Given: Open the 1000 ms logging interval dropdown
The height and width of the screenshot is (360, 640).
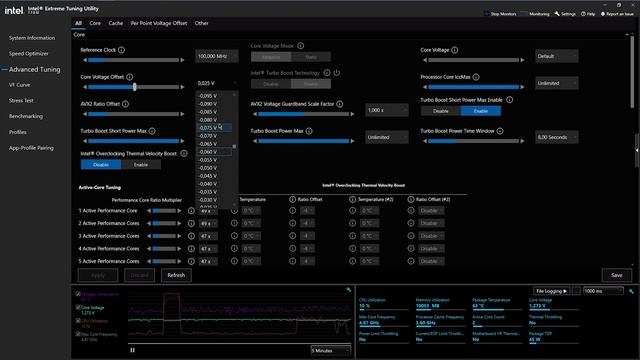Looking at the screenshot, I should tap(603, 291).
